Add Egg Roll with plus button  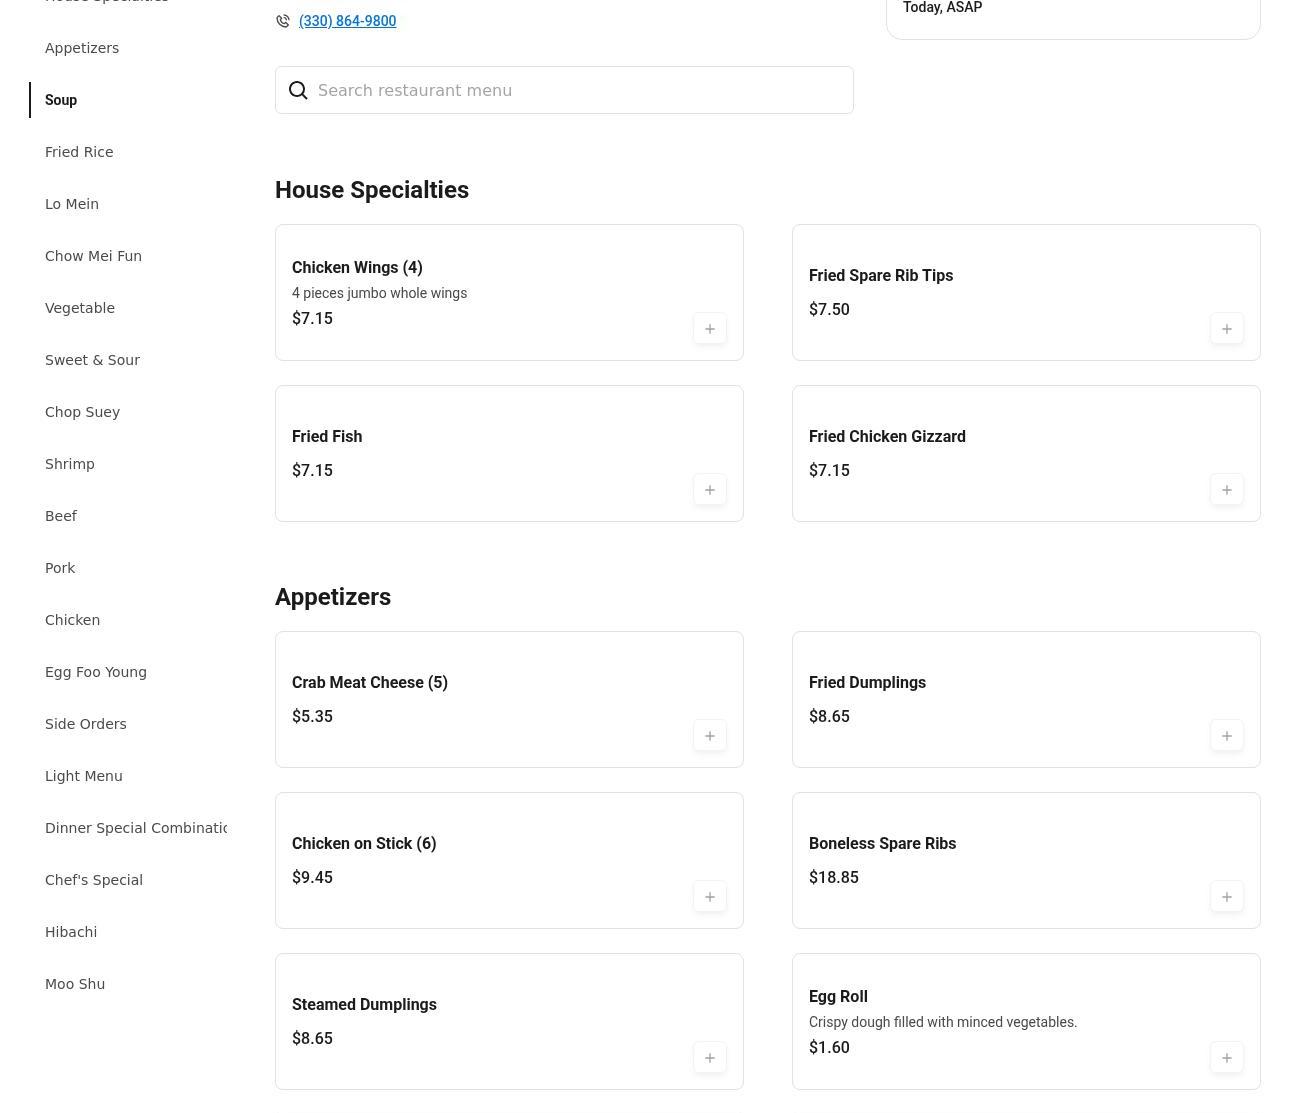pos(1226,1058)
